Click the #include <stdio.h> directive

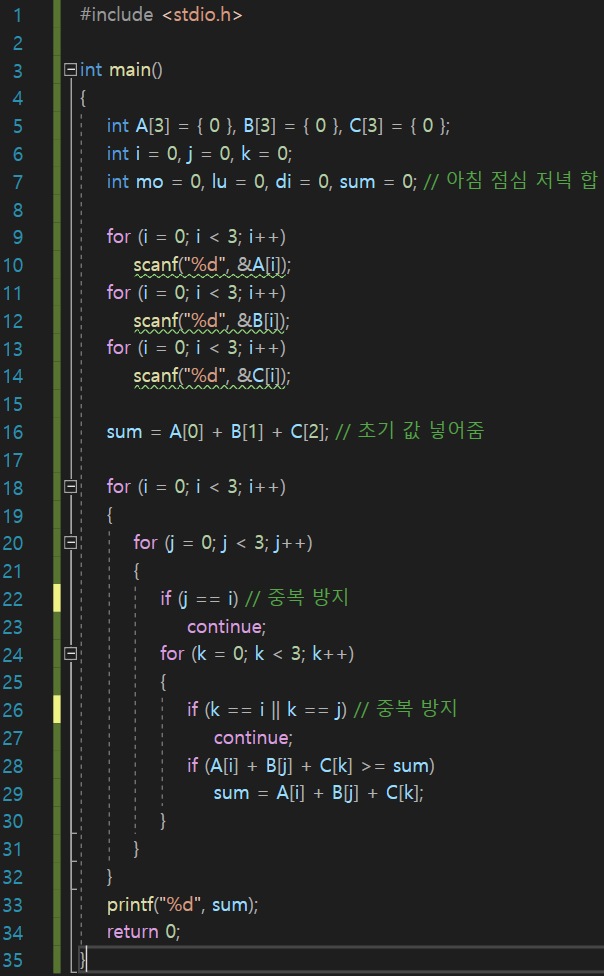point(161,14)
